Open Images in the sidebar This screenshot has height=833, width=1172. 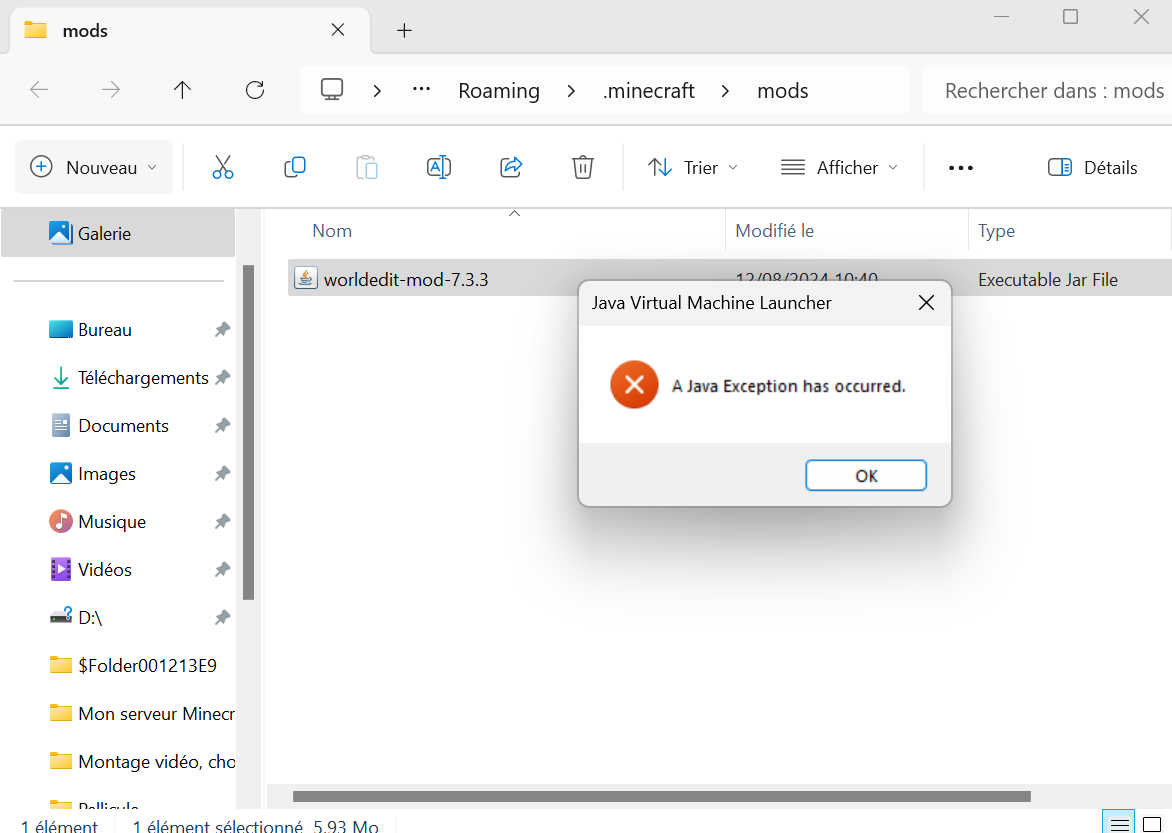click(x=107, y=473)
